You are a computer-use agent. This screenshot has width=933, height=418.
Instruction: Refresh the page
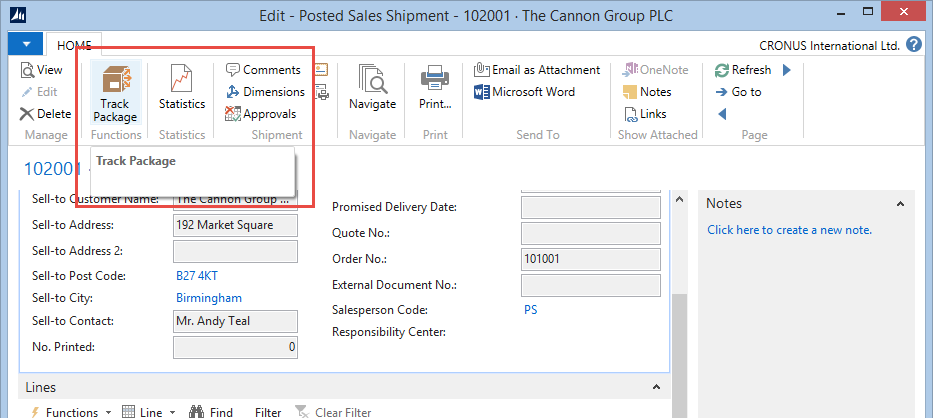pyautogui.click(x=743, y=70)
